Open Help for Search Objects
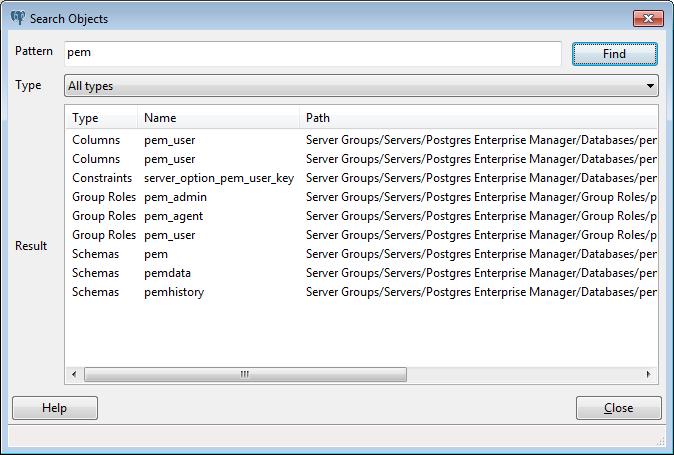The width and height of the screenshot is (674, 455). [x=54, y=408]
